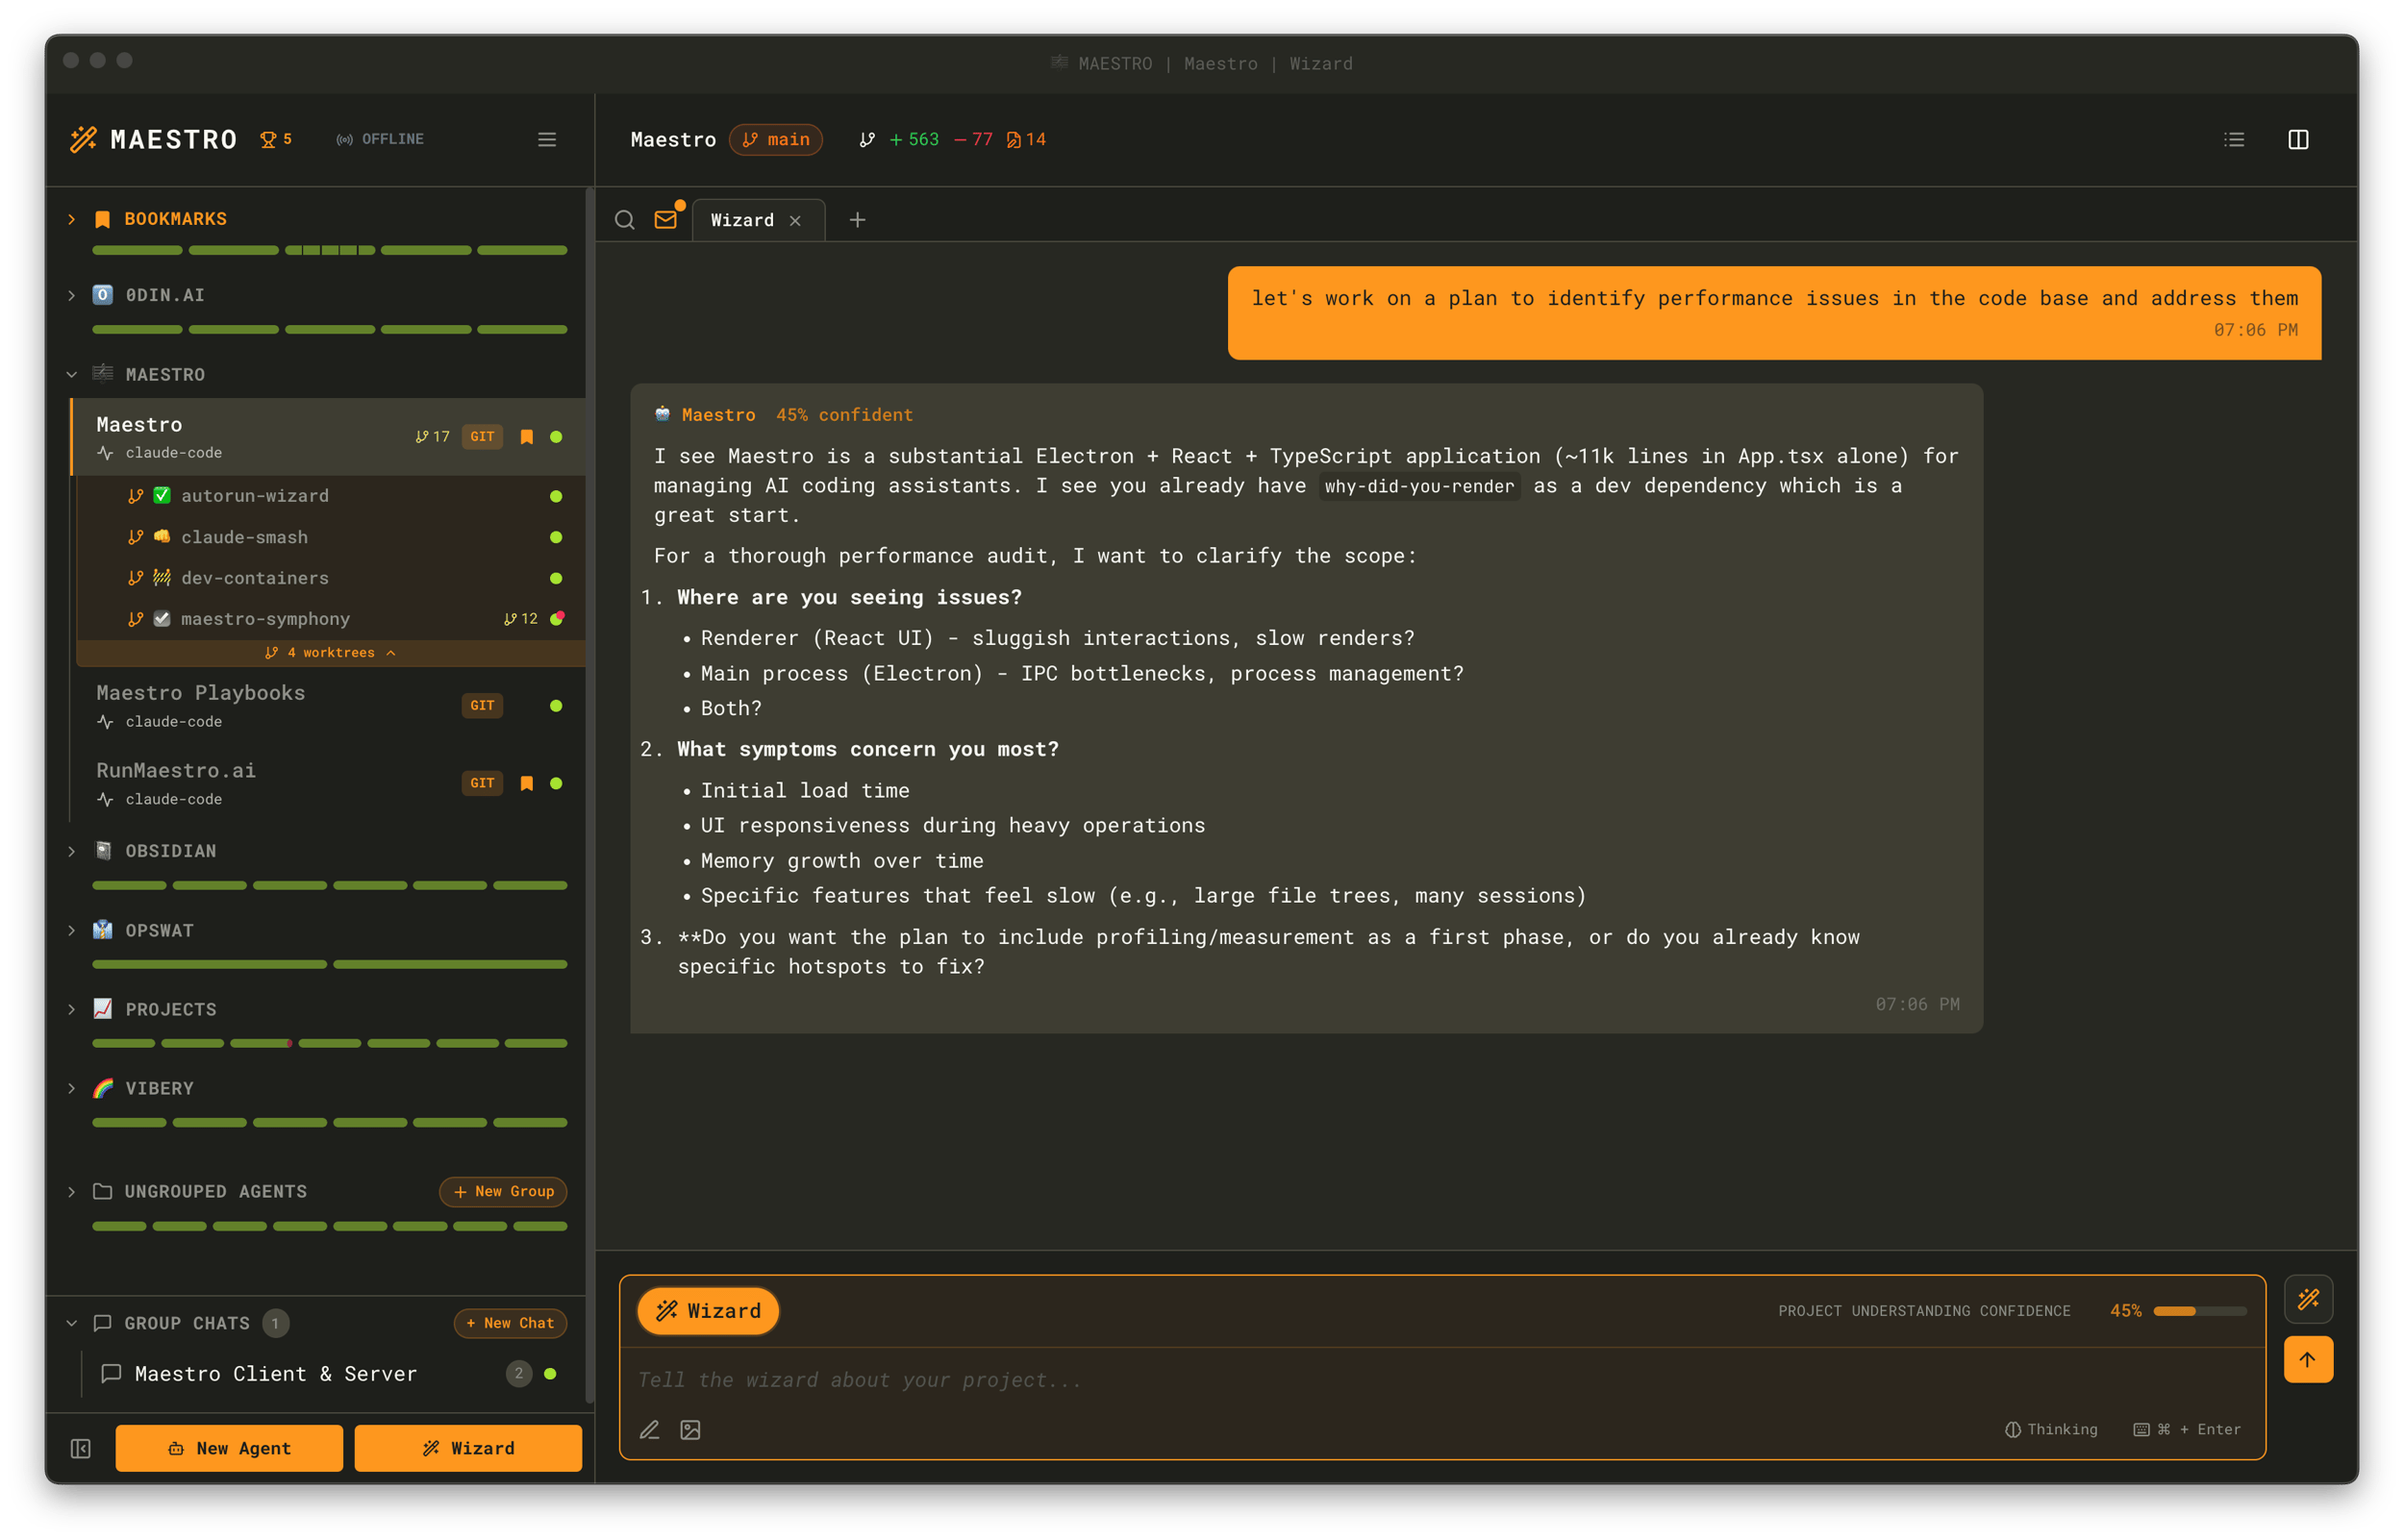Viewport: 2404px width, 1540px height.
Task: Expand the OPSWAT group
Action: coord(72,930)
